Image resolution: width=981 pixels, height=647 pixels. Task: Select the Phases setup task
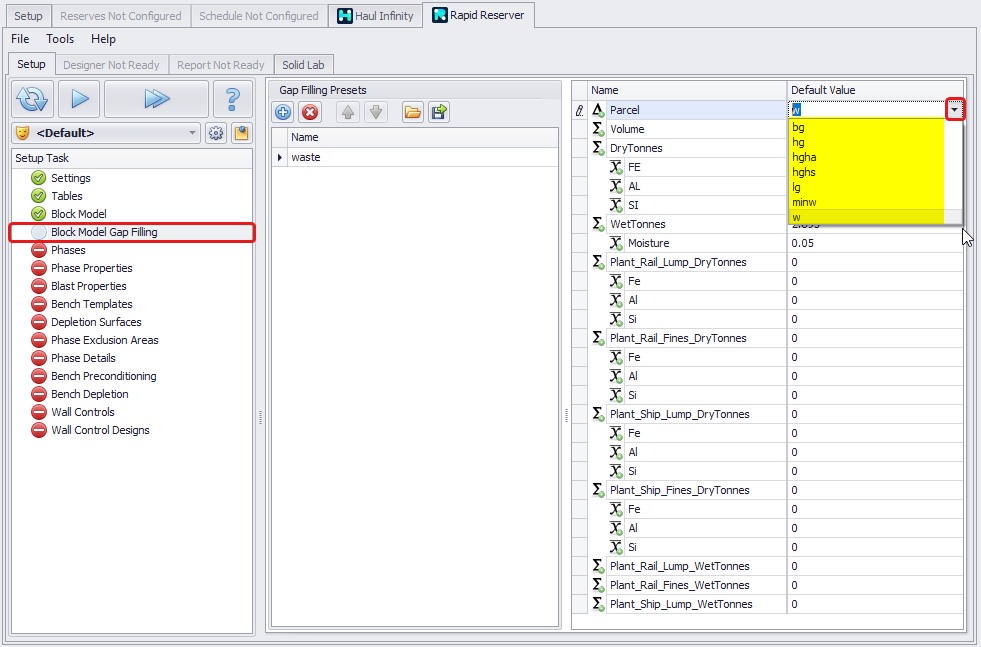tap(68, 250)
